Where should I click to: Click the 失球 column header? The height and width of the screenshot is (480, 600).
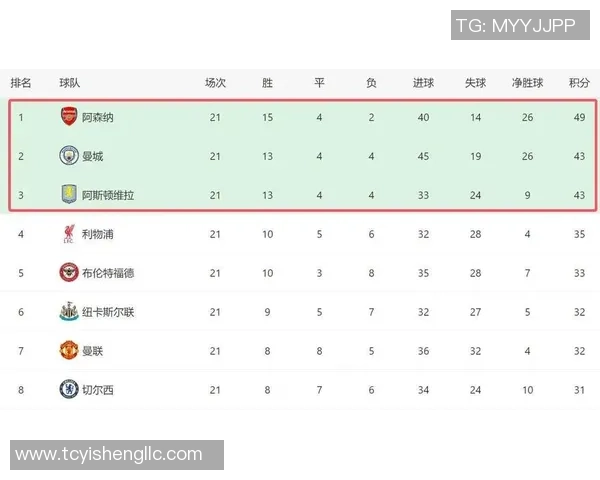point(475,82)
